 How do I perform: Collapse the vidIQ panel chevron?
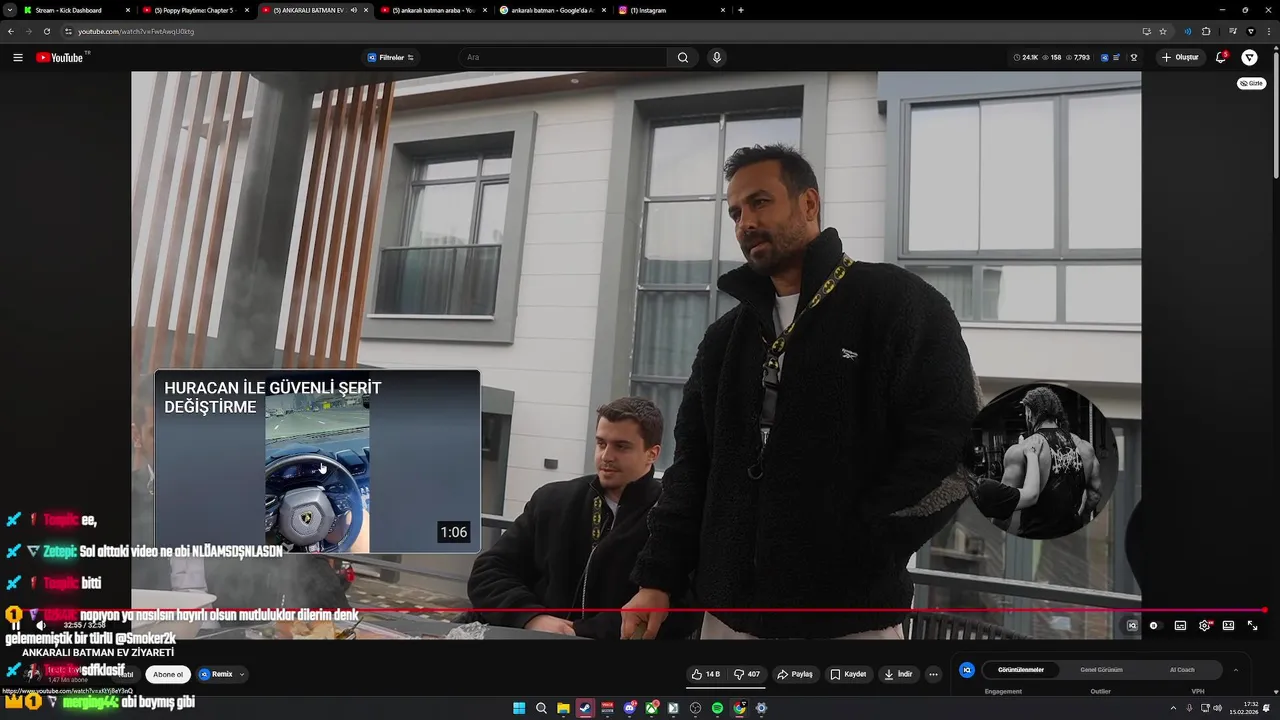pyautogui.click(x=1236, y=670)
